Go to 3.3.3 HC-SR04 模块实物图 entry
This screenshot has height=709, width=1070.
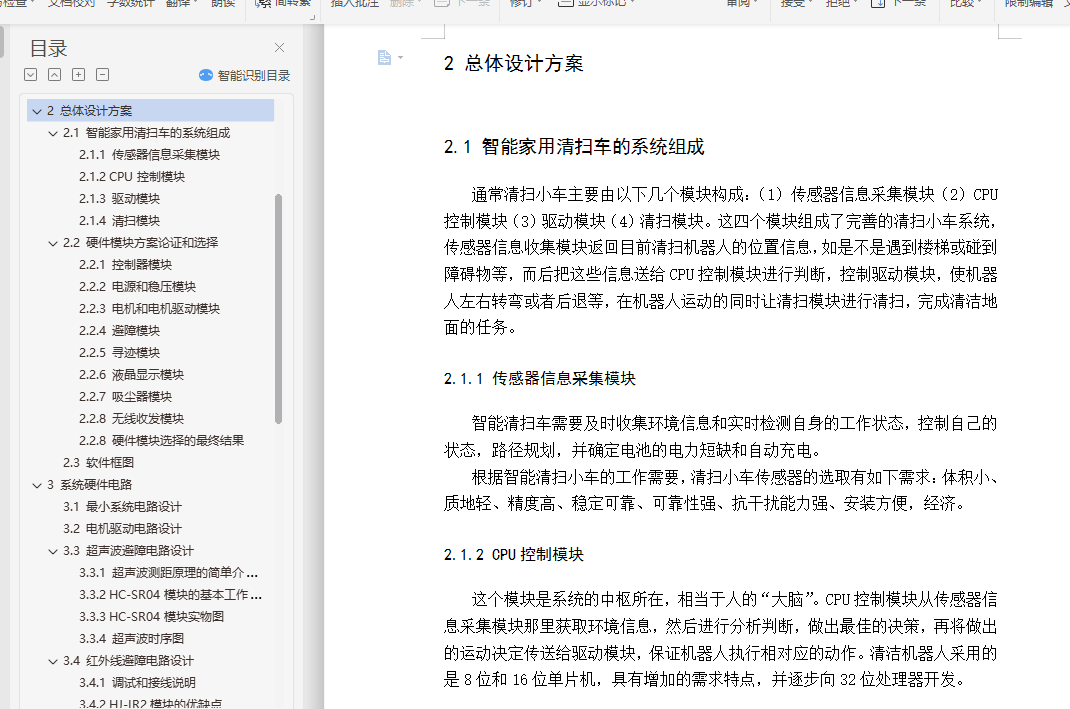(x=151, y=616)
